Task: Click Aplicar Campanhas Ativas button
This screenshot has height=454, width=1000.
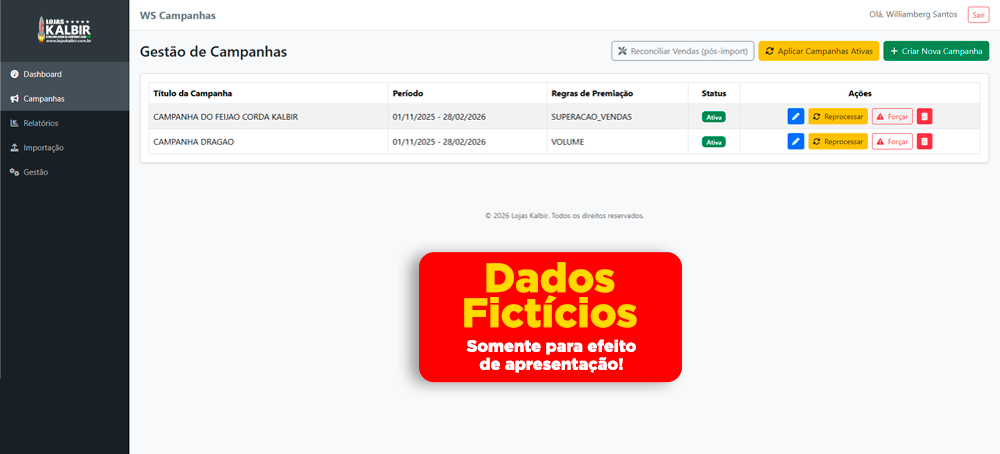Action: tap(819, 51)
